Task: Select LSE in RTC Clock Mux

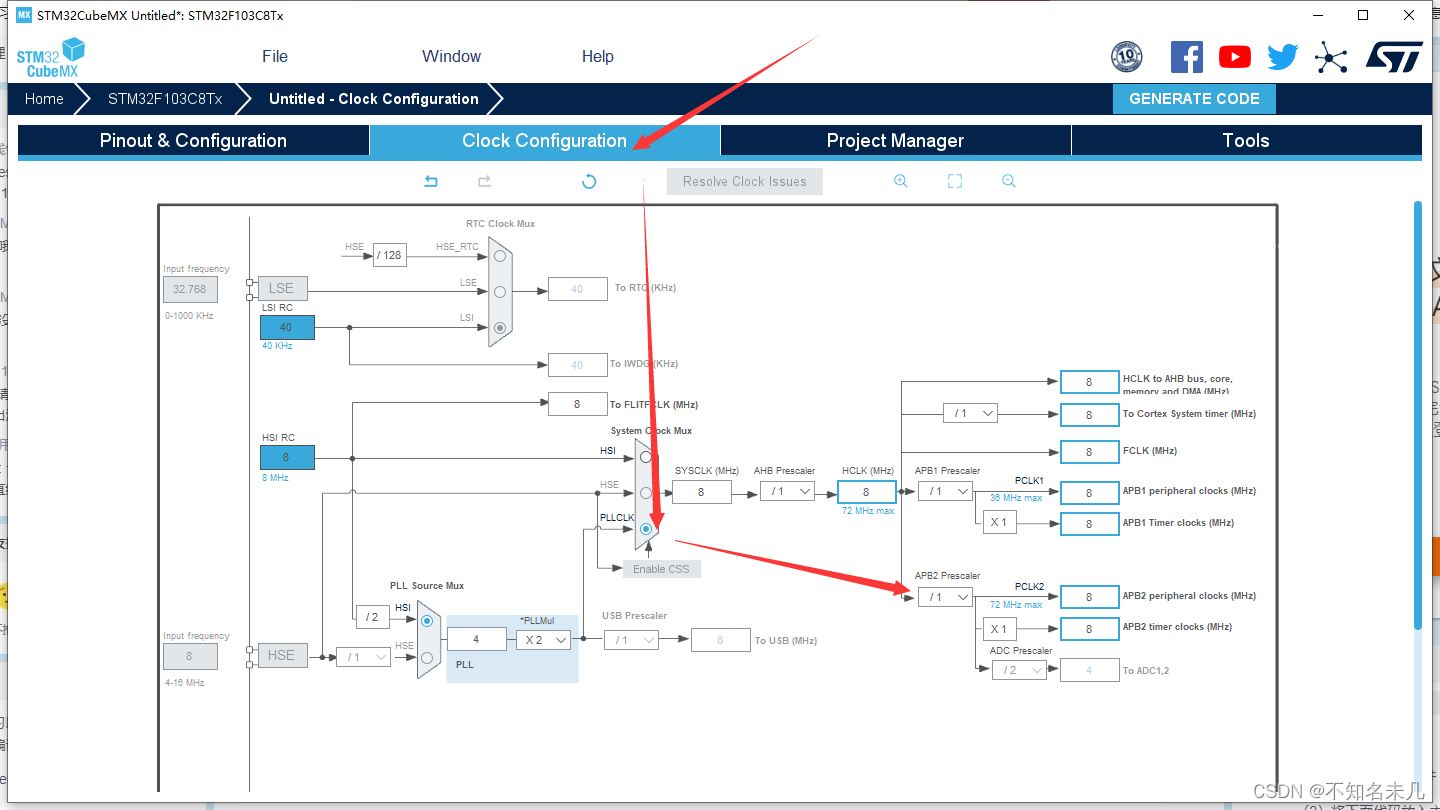Action: pyautogui.click(x=499, y=291)
